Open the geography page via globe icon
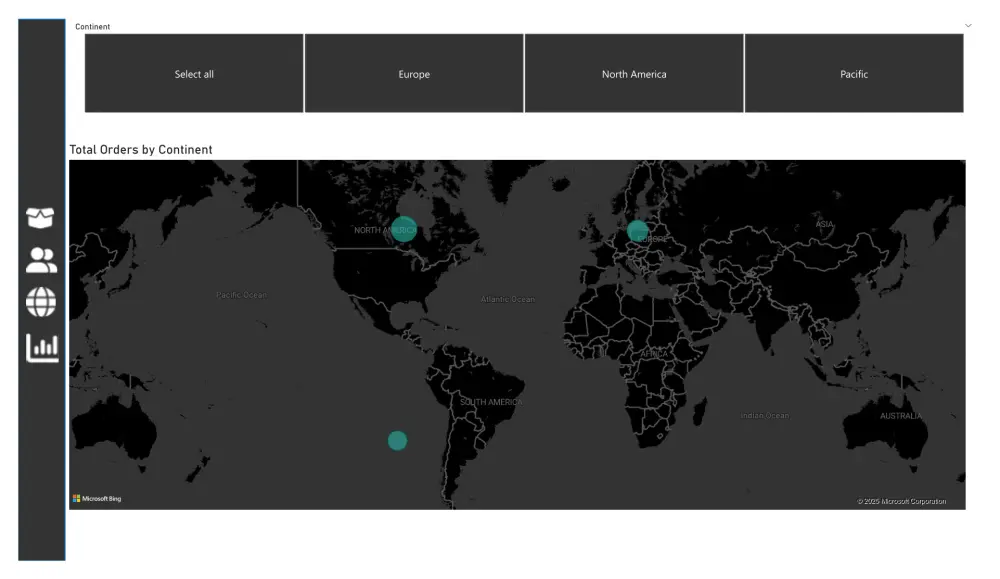Screen dimensions: 1000x579 [x=41, y=303]
